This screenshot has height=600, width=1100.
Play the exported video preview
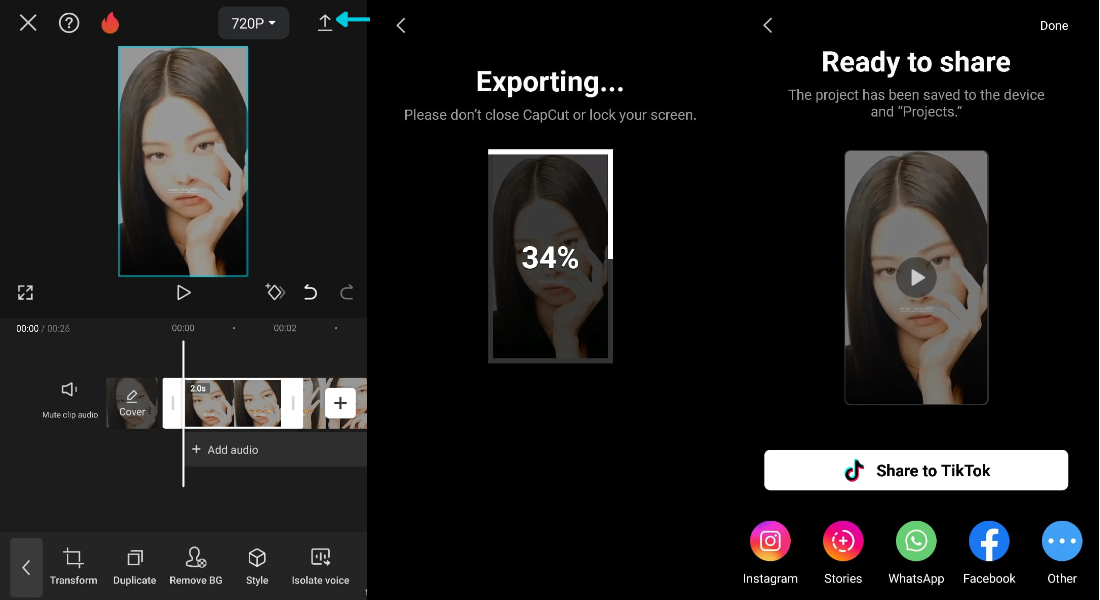tap(916, 278)
